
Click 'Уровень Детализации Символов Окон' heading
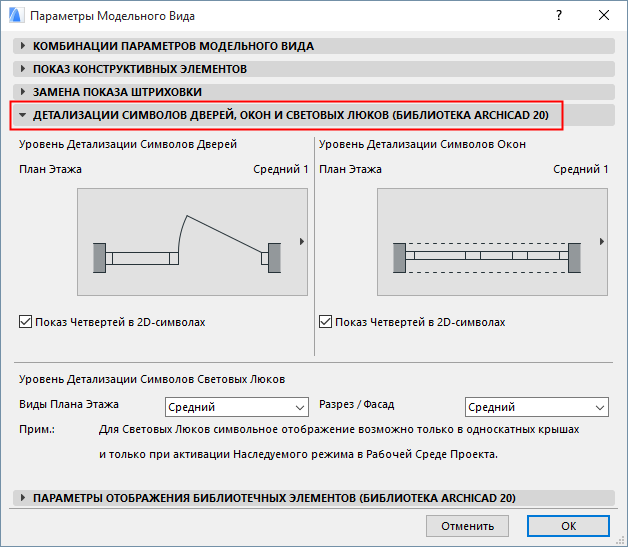click(422, 144)
